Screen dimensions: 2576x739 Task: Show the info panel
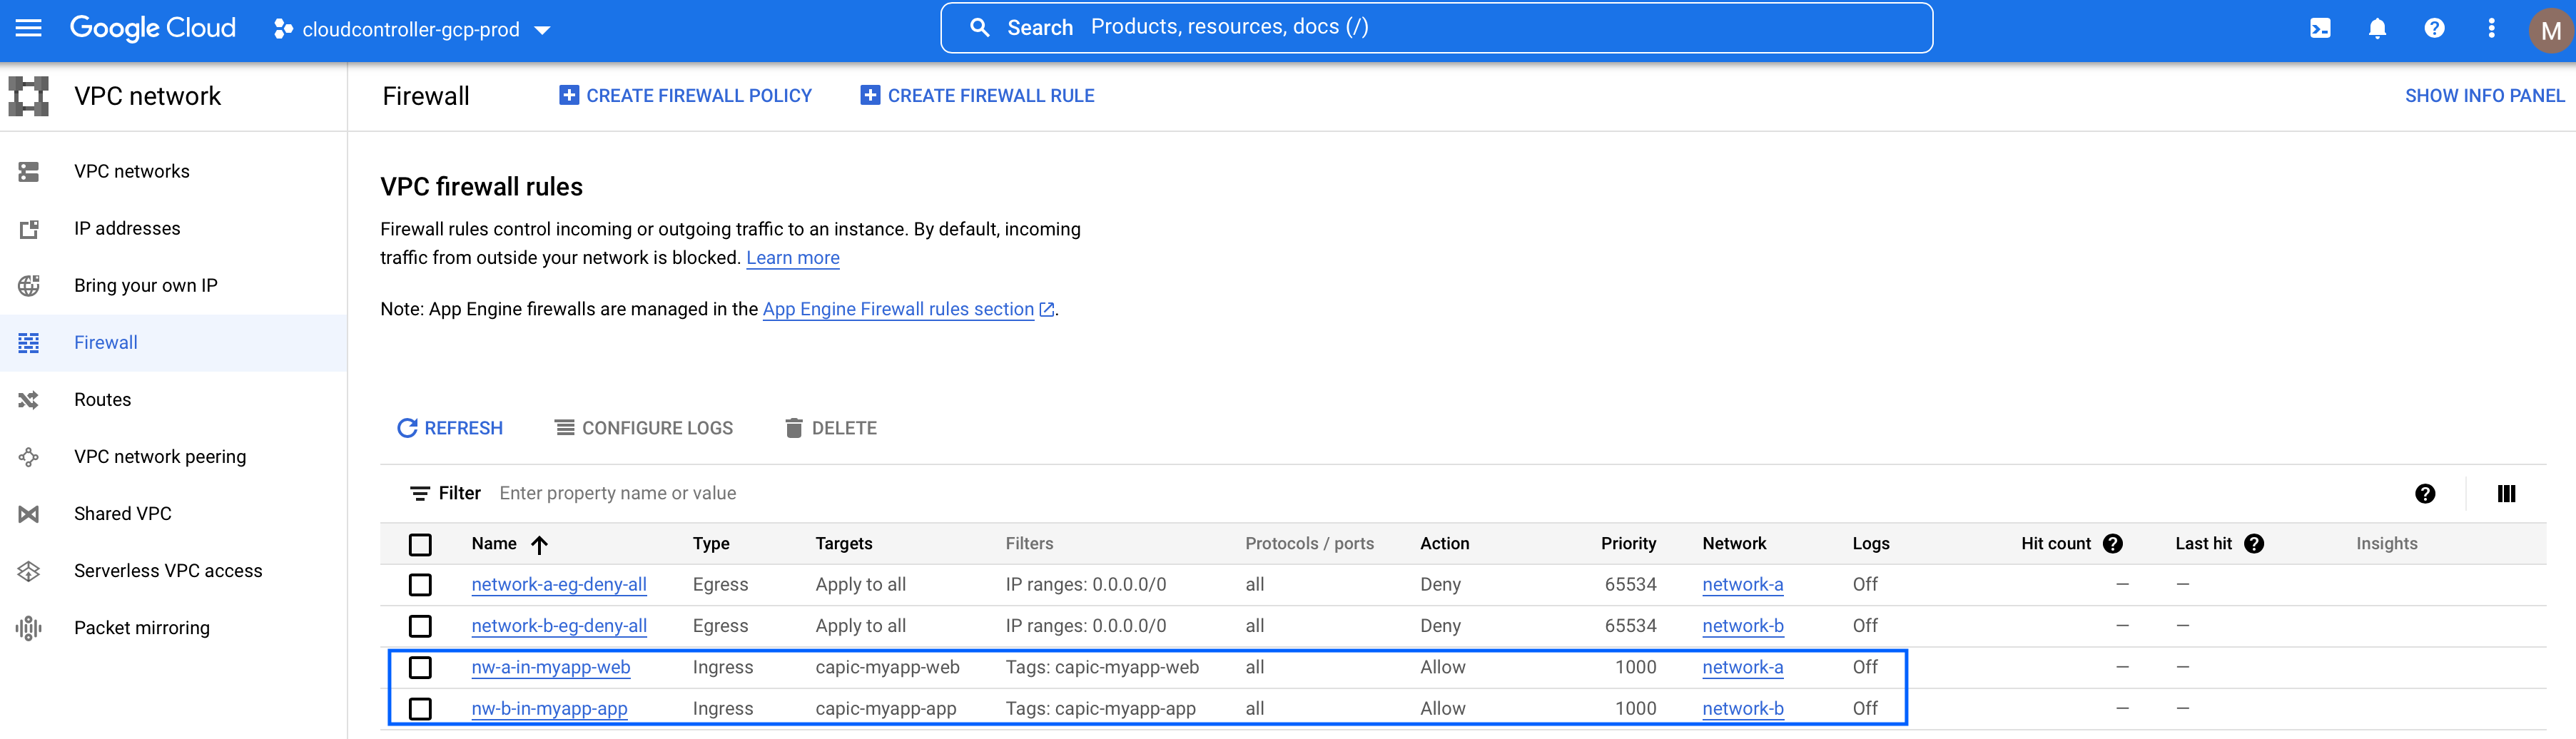point(2484,96)
